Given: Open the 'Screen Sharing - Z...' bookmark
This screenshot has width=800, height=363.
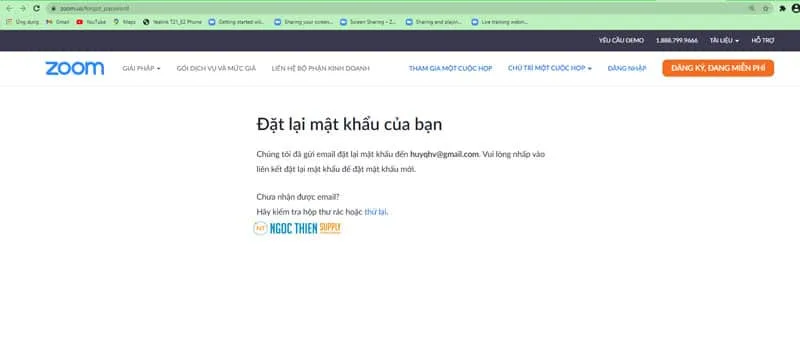Looking at the screenshot, I should [x=368, y=22].
